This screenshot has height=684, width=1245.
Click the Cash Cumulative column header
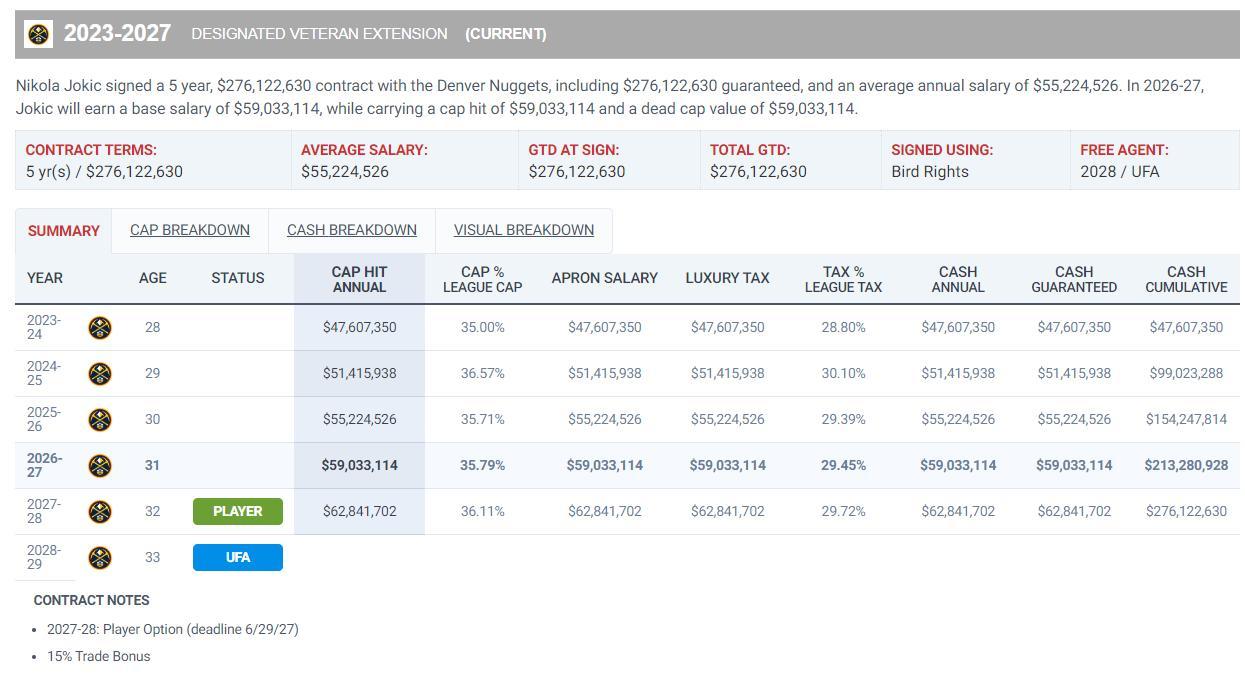click(1186, 279)
